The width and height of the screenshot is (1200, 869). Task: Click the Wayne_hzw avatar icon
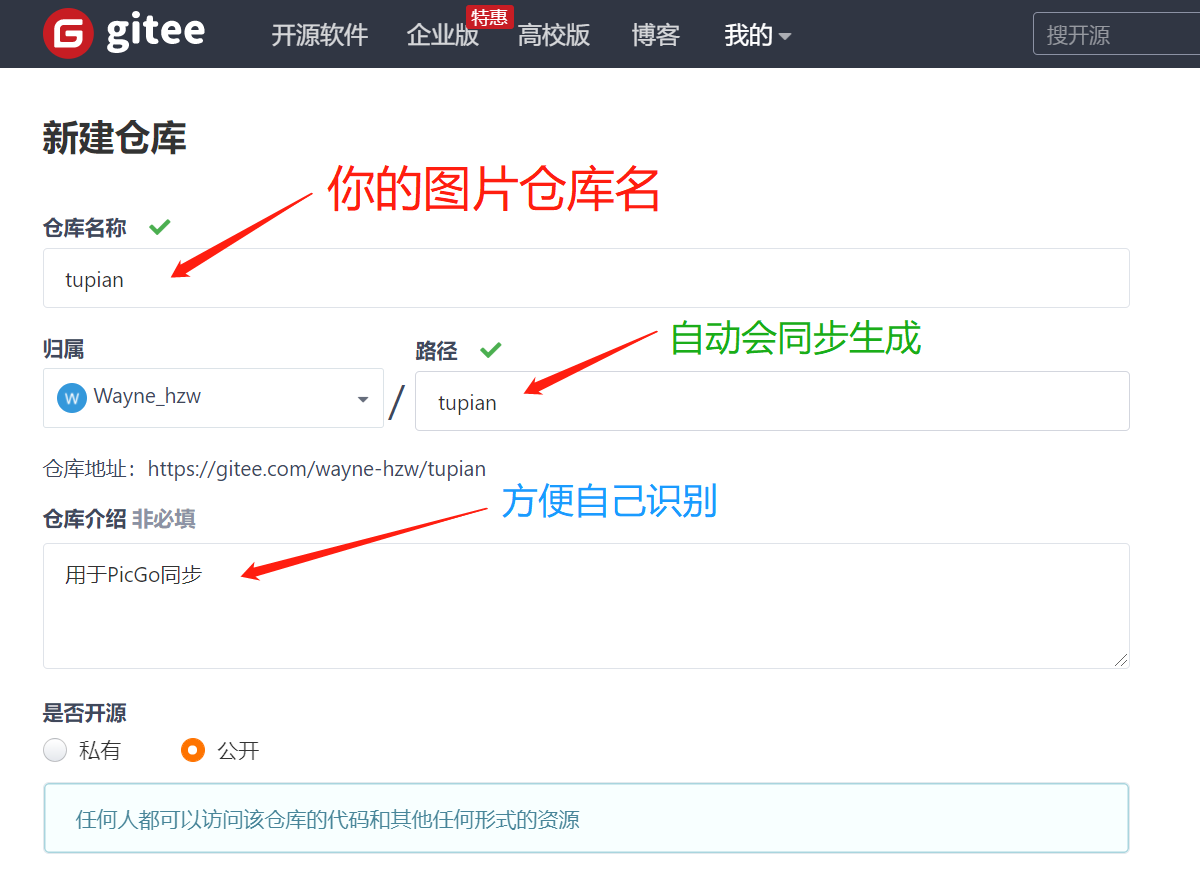pyautogui.click(x=70, y=397)
